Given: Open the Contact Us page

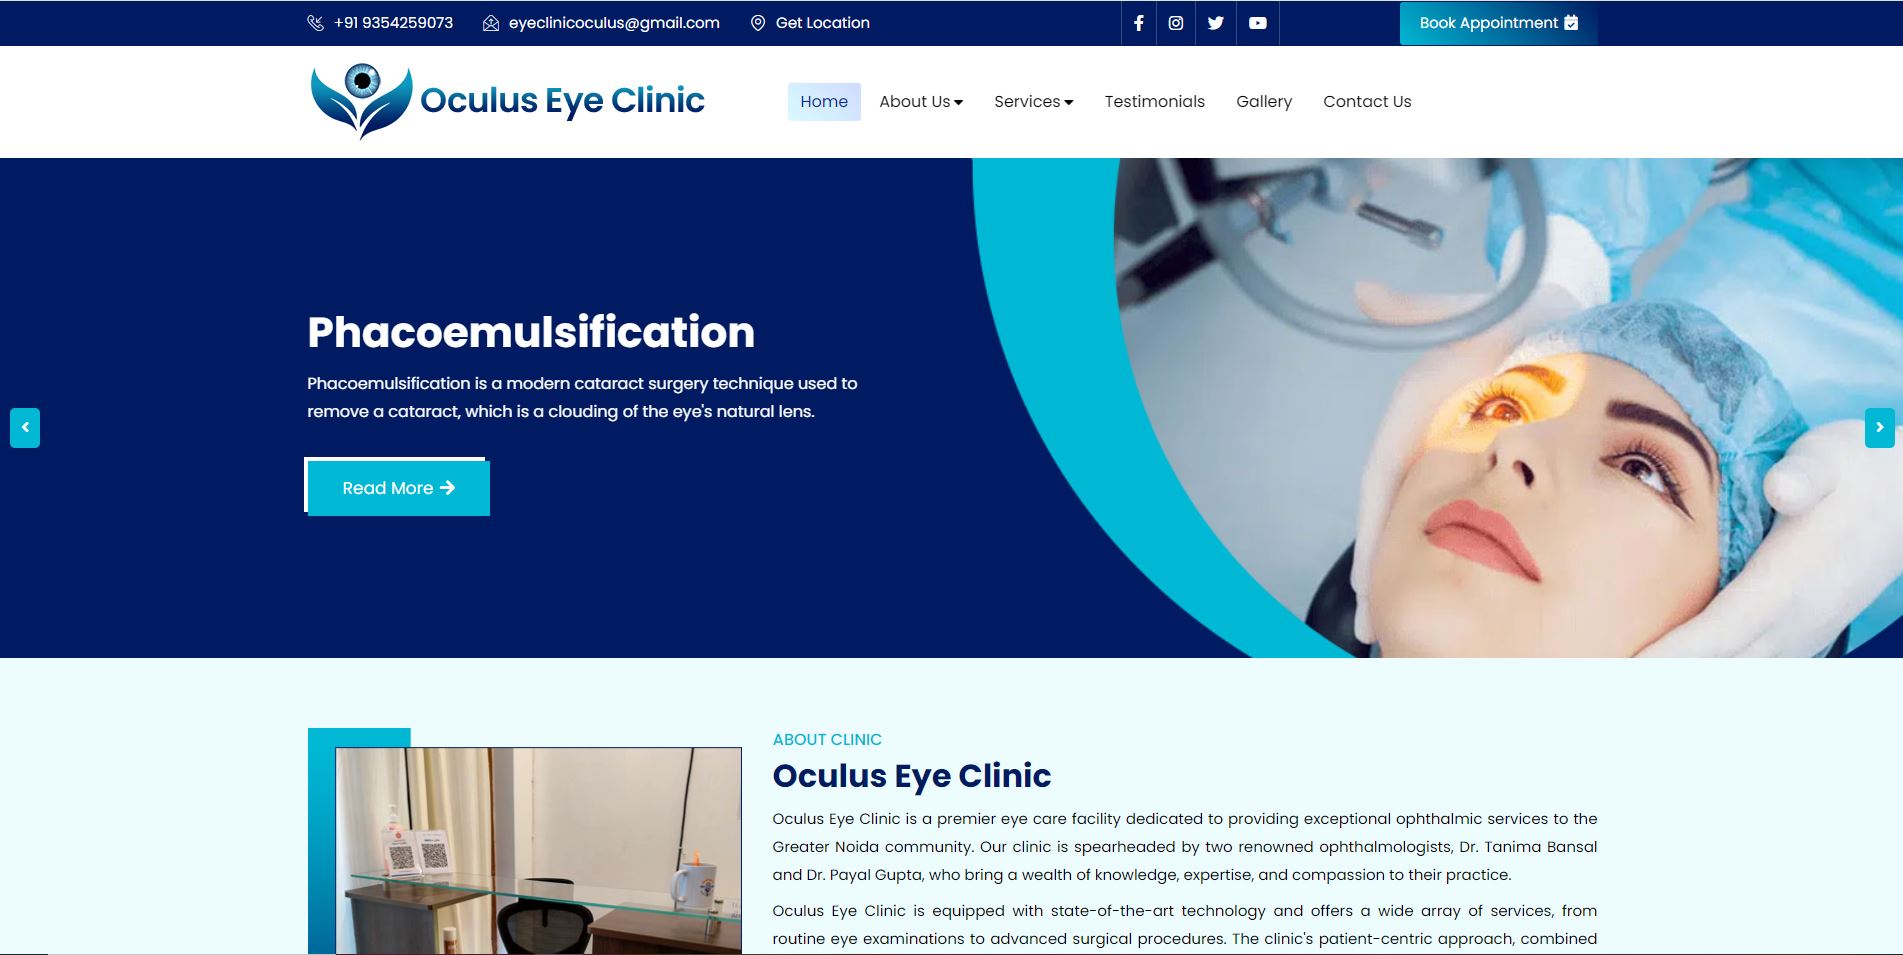Looking at the screenshot, I should tap(1367, 102).
